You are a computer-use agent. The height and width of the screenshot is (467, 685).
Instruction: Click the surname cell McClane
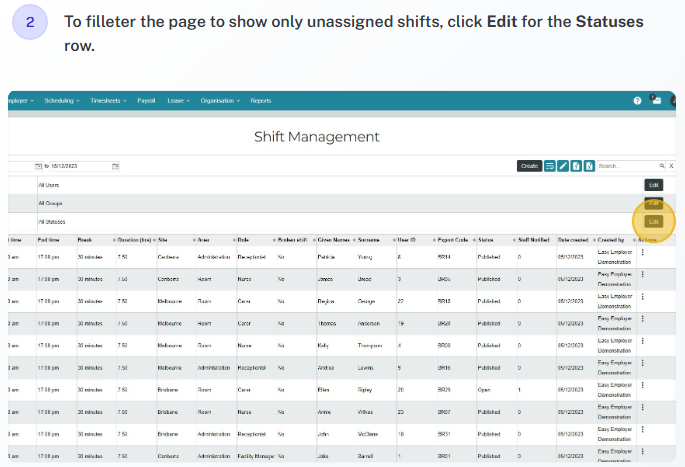coord(368,434)
